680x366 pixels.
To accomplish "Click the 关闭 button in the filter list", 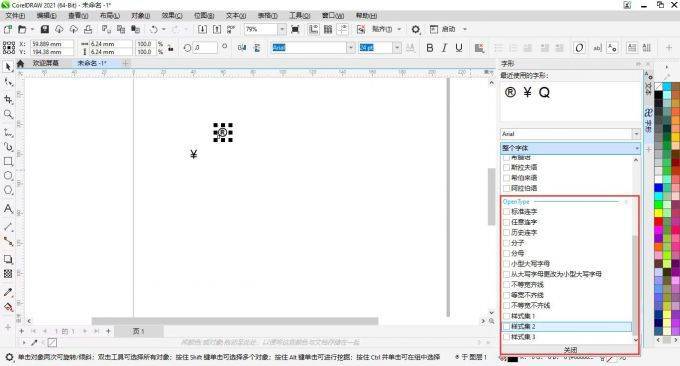I will (570, 350).
